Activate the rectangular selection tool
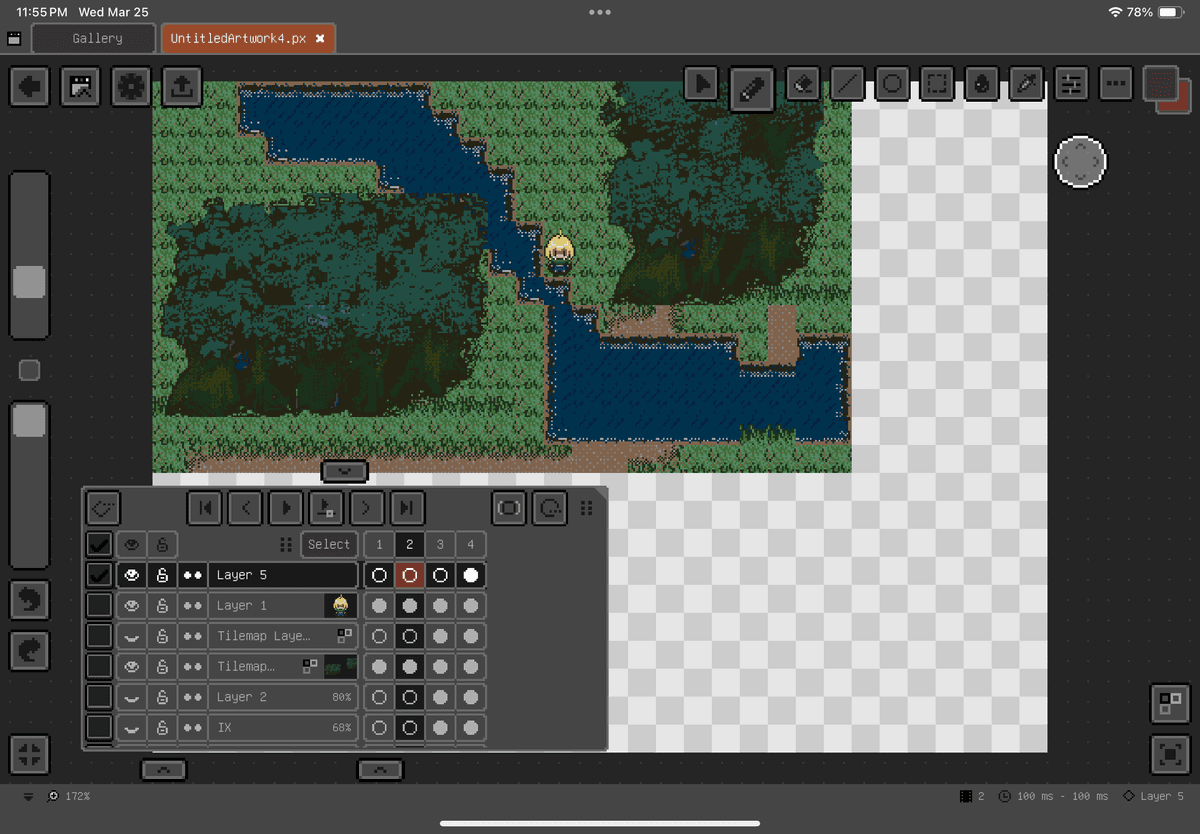The width and height of the screenshot is (1200, 834). (x=937, y=85)
